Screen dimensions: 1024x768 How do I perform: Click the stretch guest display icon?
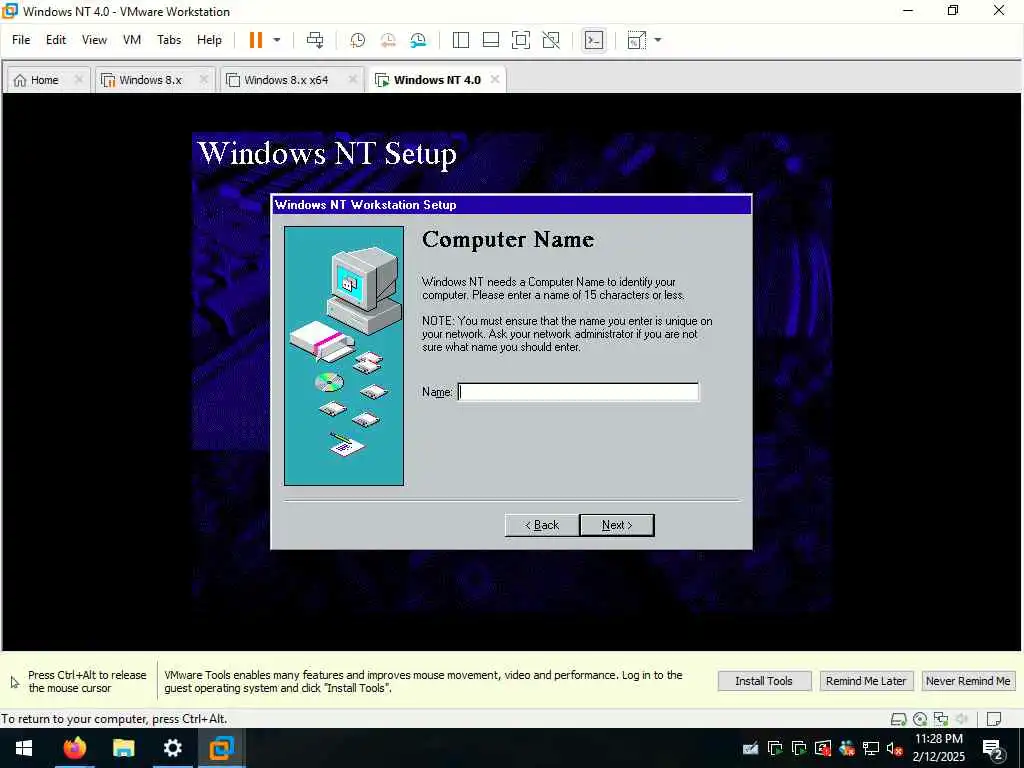636,40
